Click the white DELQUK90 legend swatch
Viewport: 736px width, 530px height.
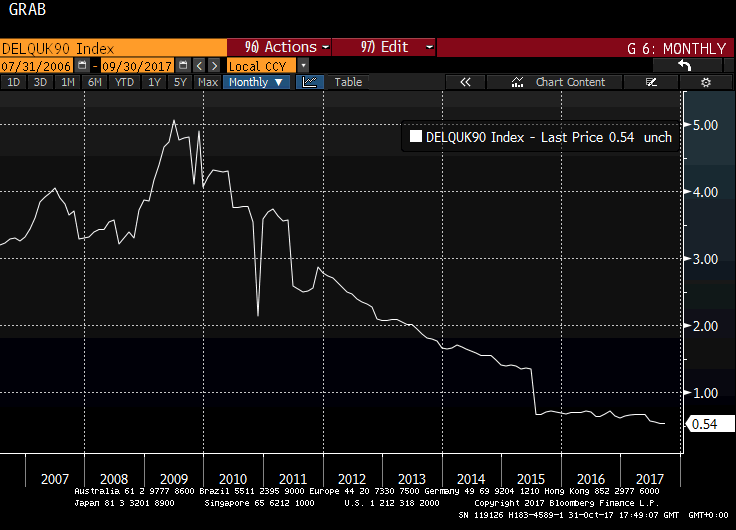point(416,138)
